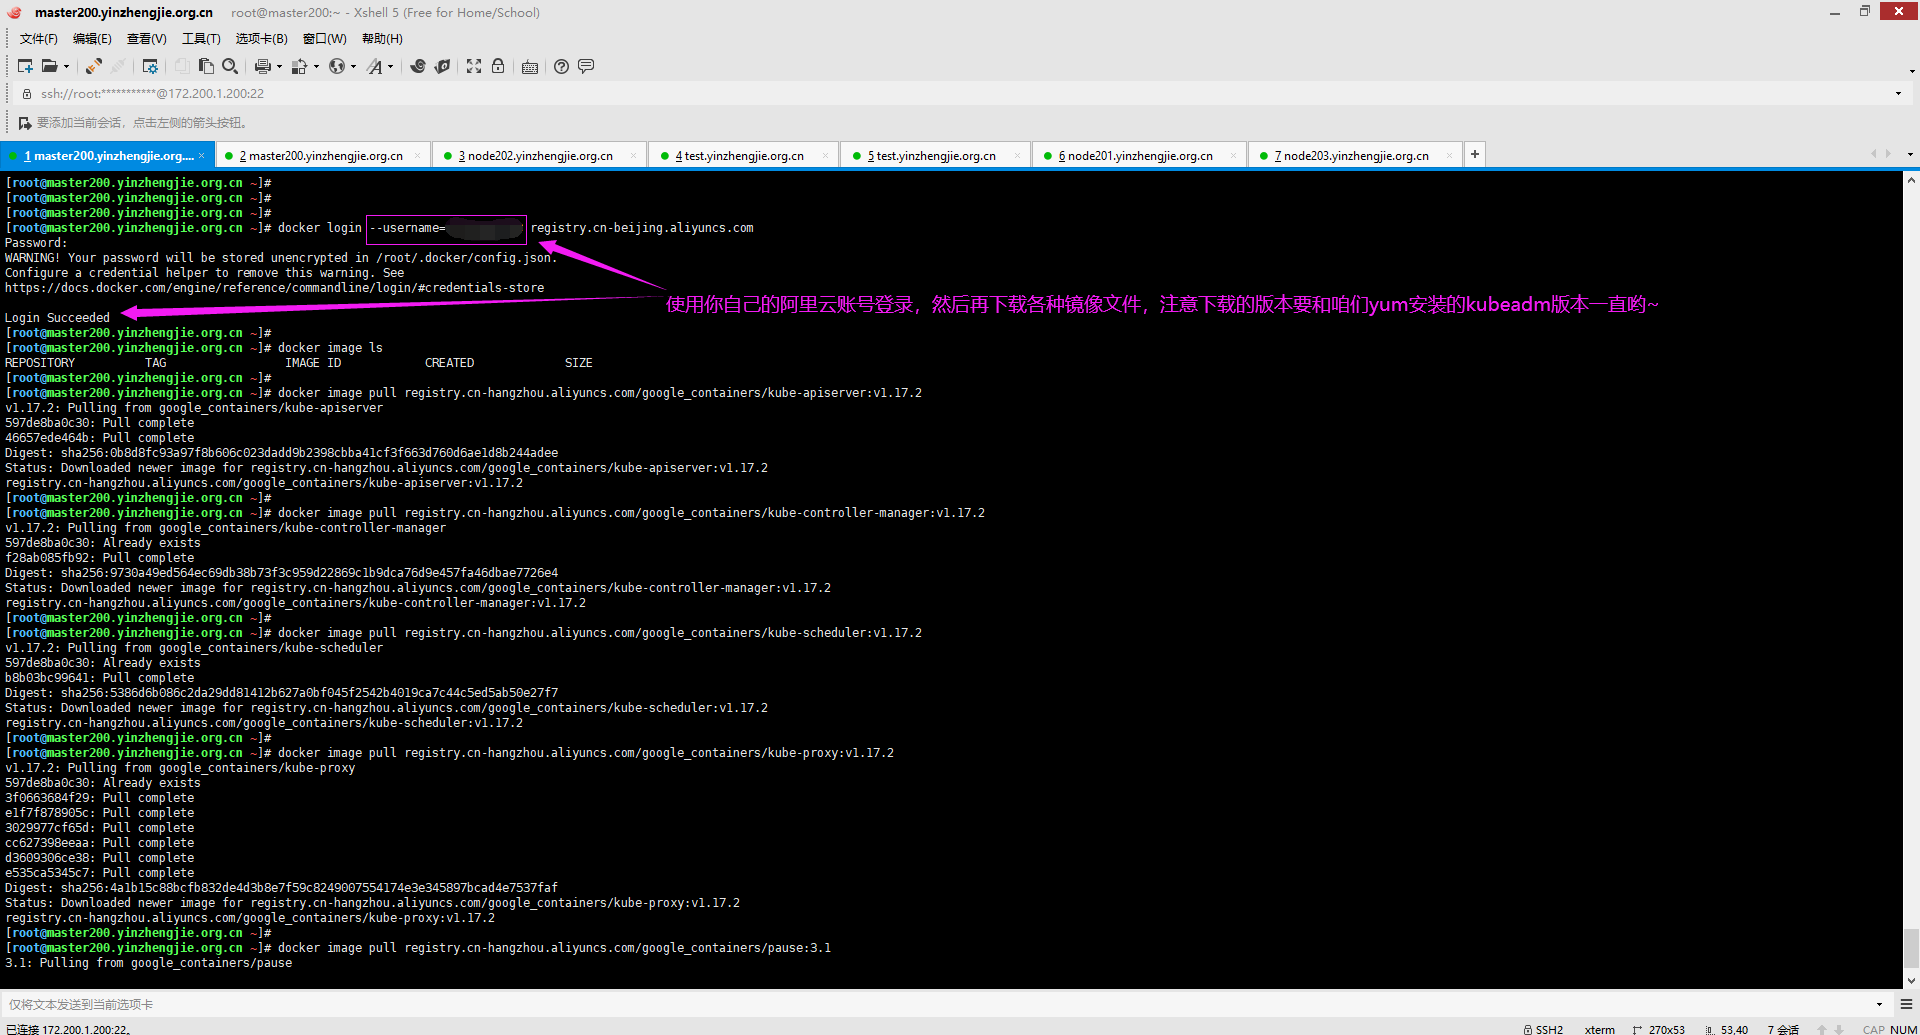Toggle full screen mode icon

[474, 66]
